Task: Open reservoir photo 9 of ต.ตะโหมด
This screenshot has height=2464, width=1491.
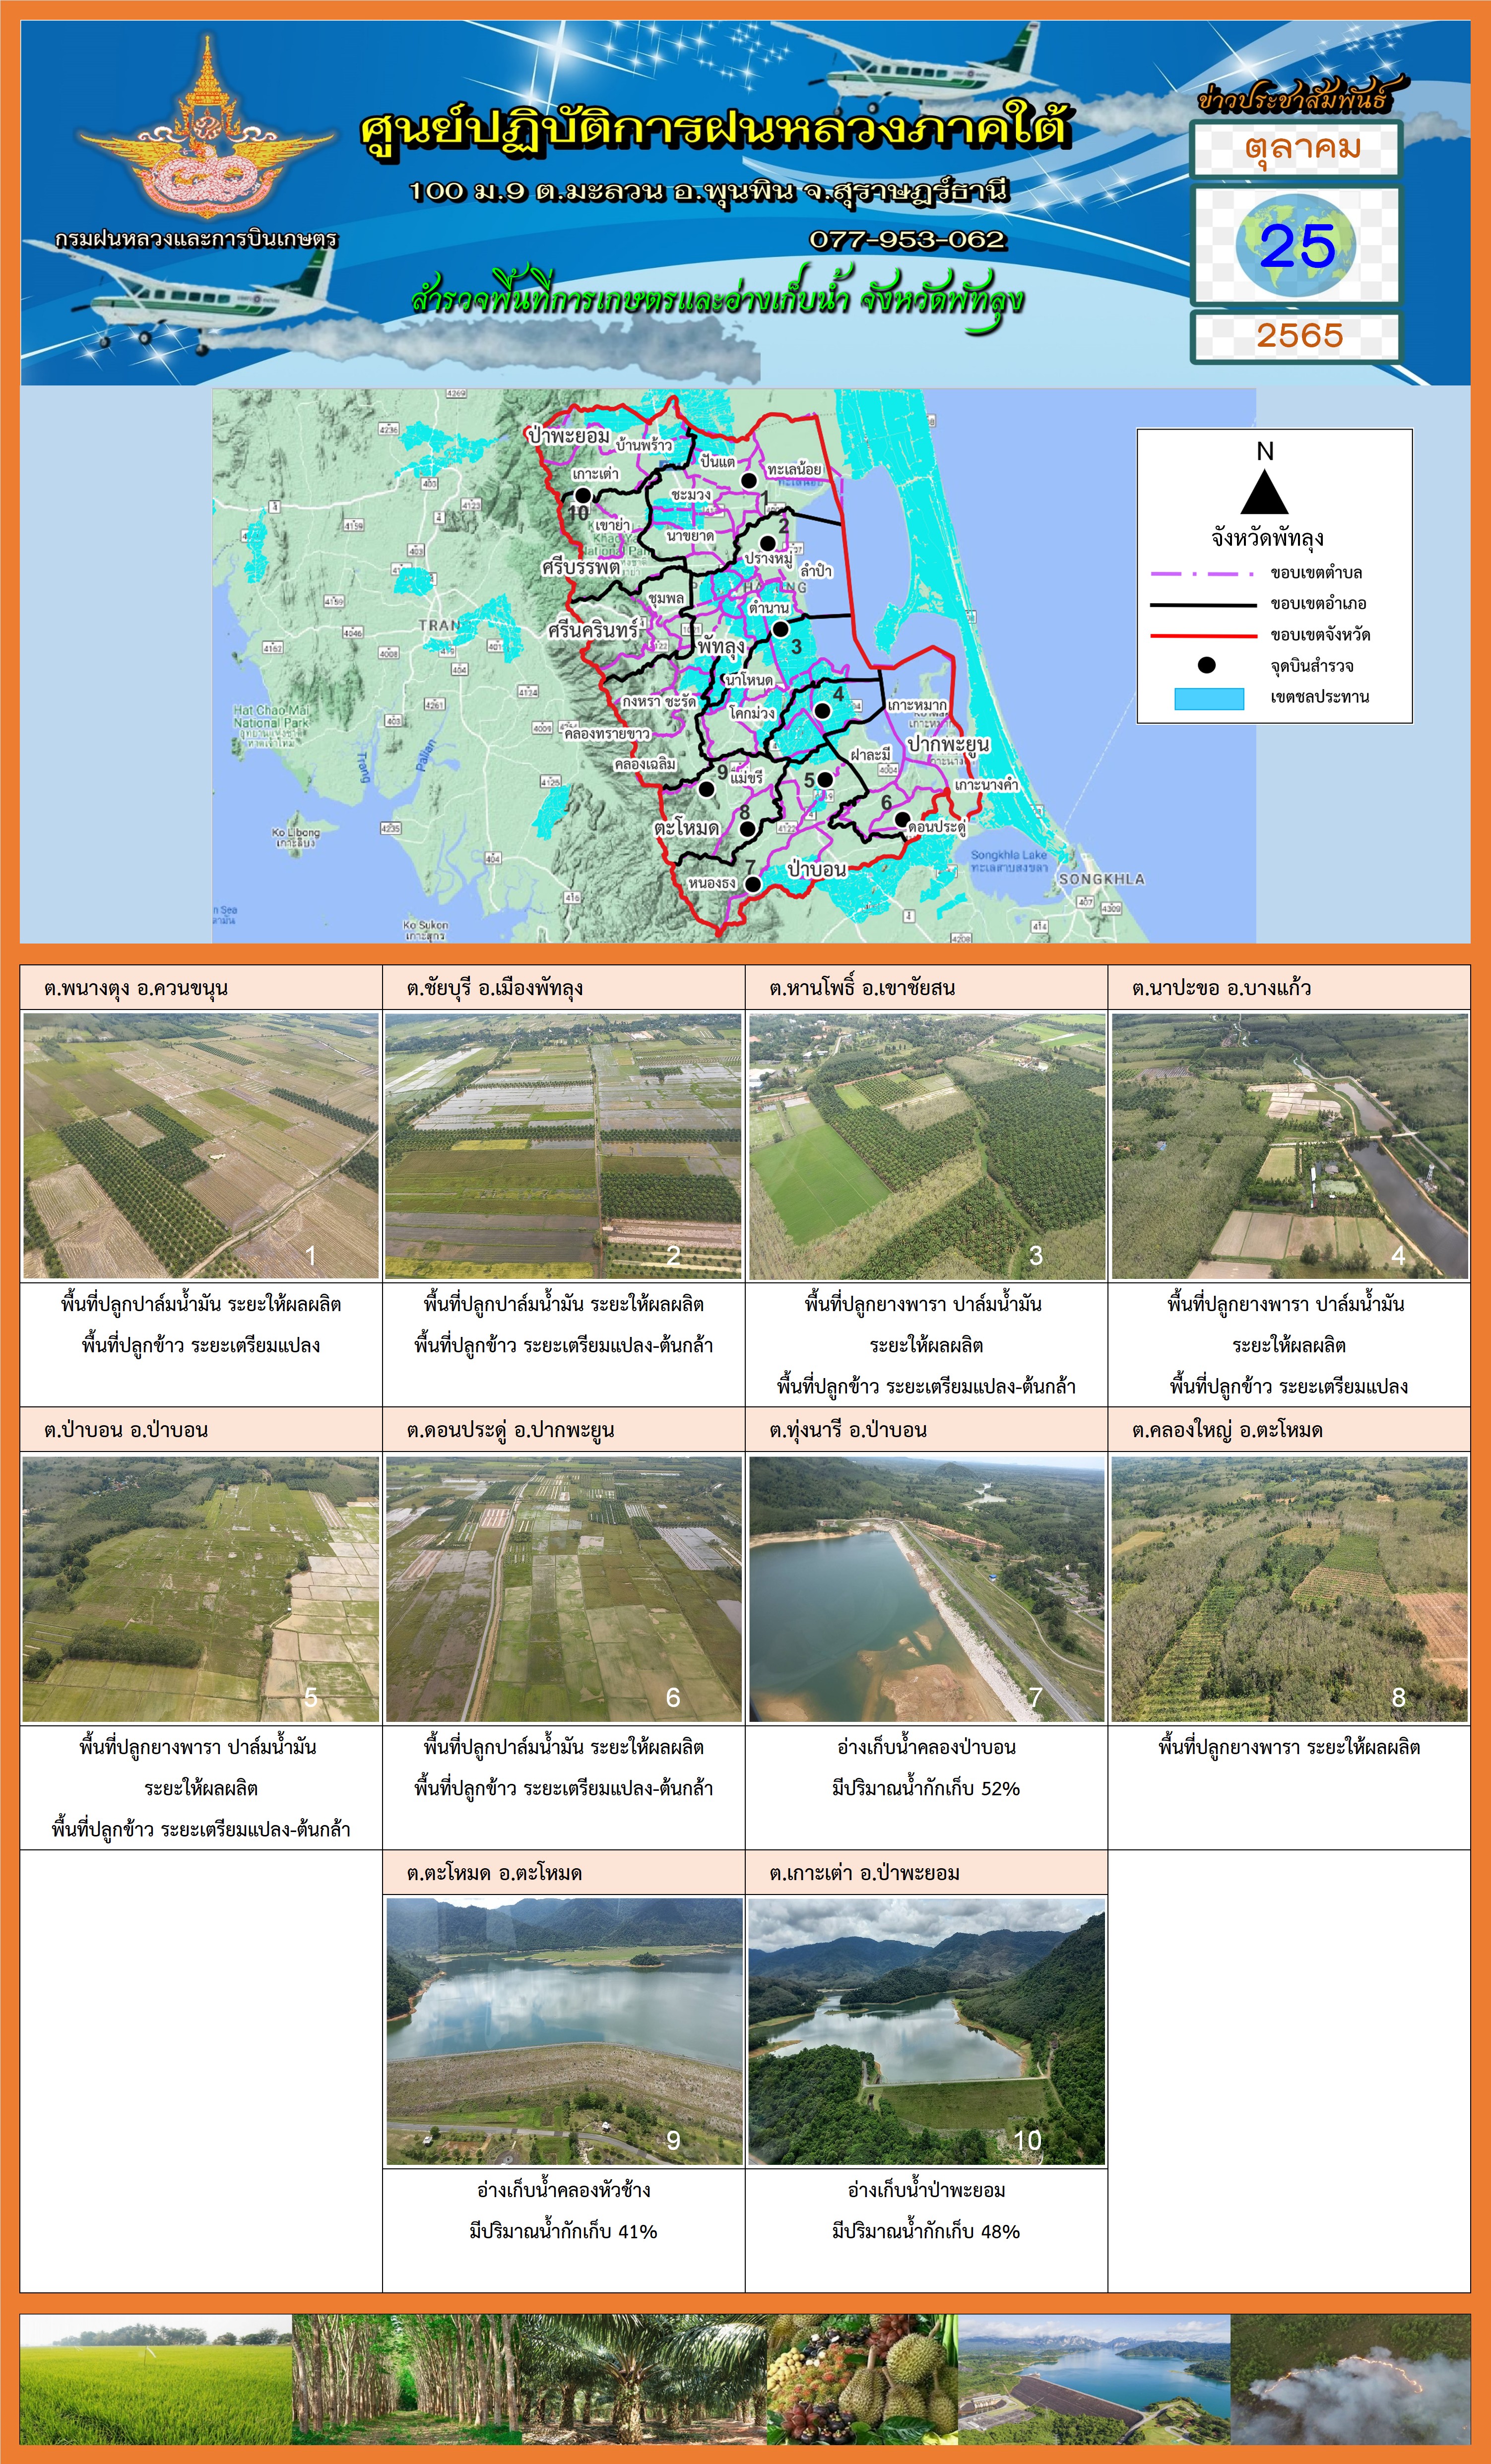Action: tap(564, 2032)
